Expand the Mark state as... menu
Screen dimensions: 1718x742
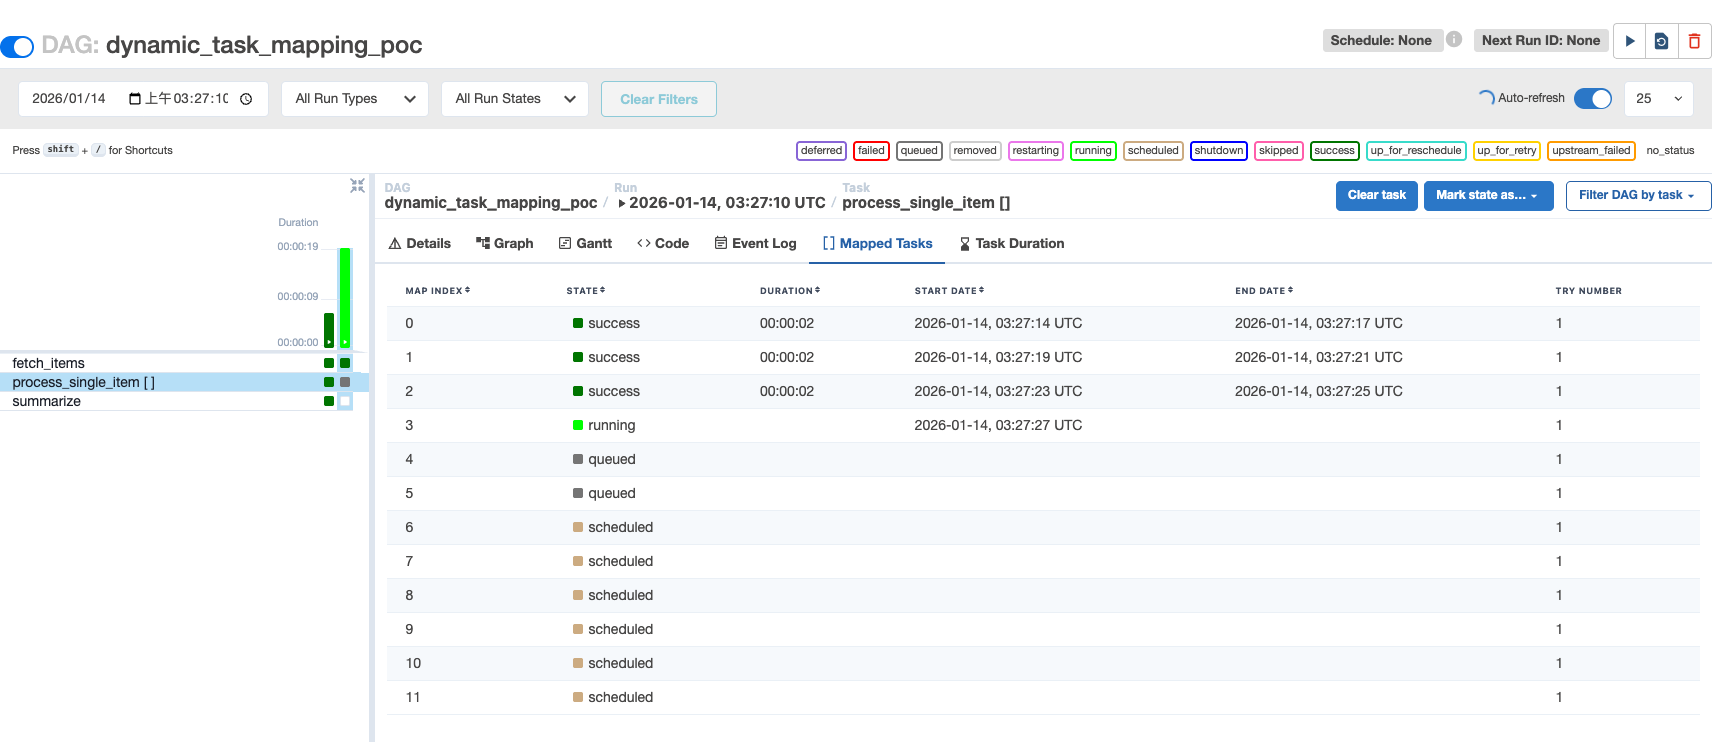[x=1487, y=196]
